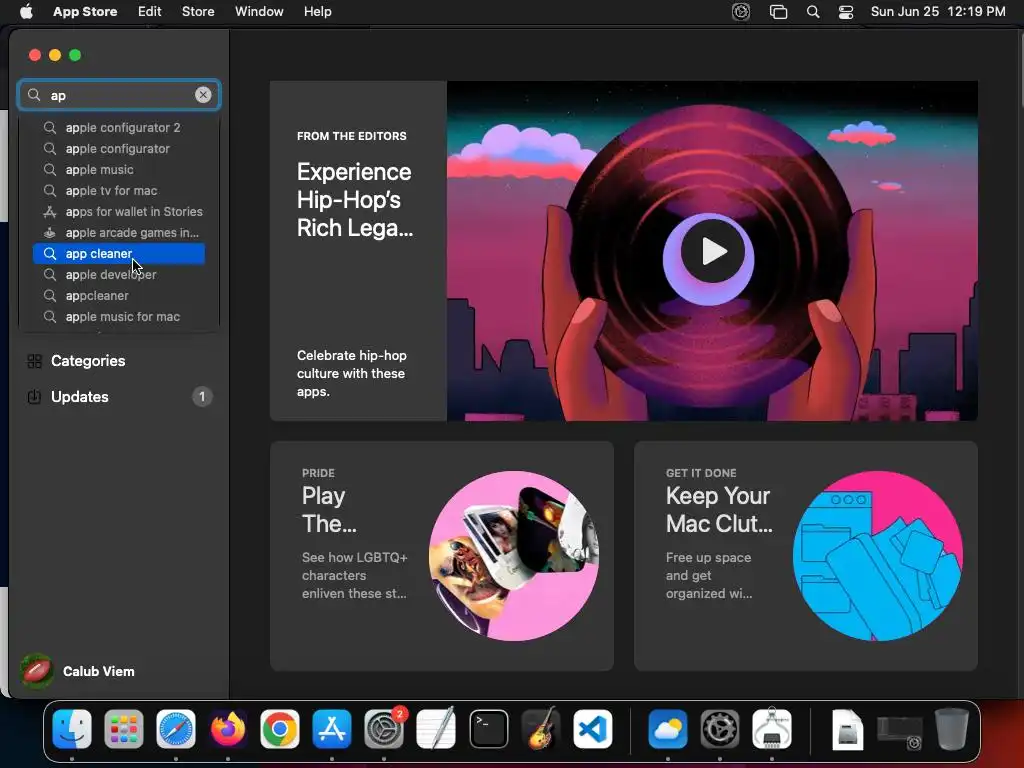1024x768 pixels.
Task: Click the football account avatar
Action: point(37,671)
